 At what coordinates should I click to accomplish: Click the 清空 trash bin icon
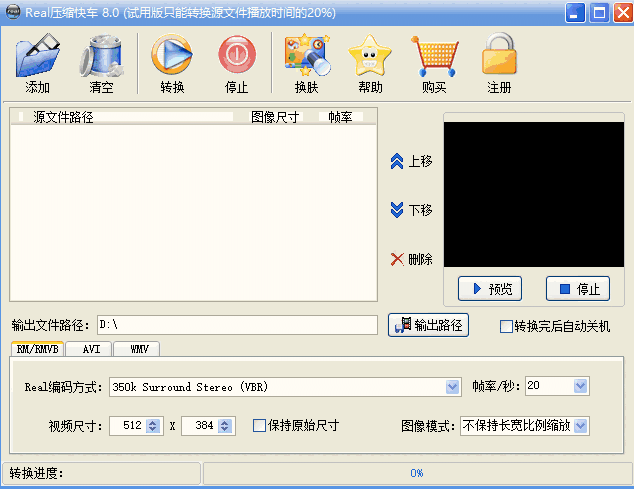pyautogui.click(x=101, y=55)
